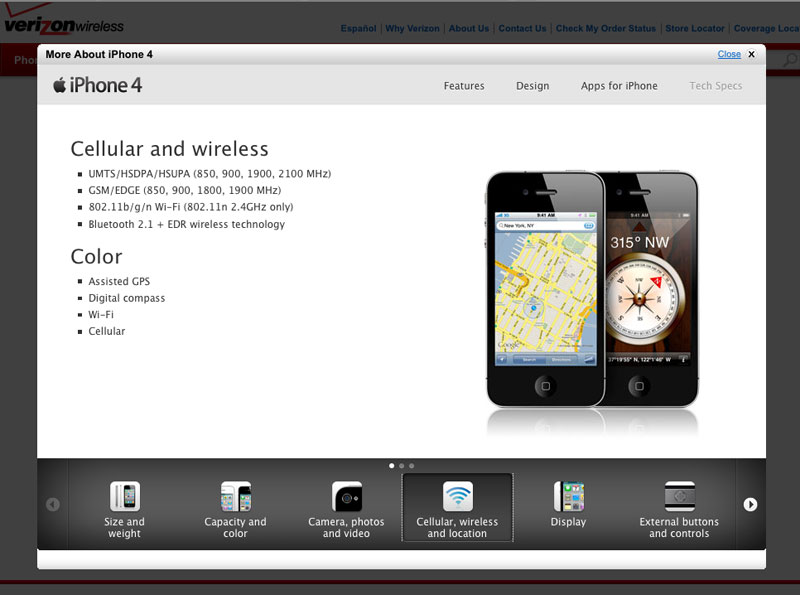Click the Capacity and color label

235,528
